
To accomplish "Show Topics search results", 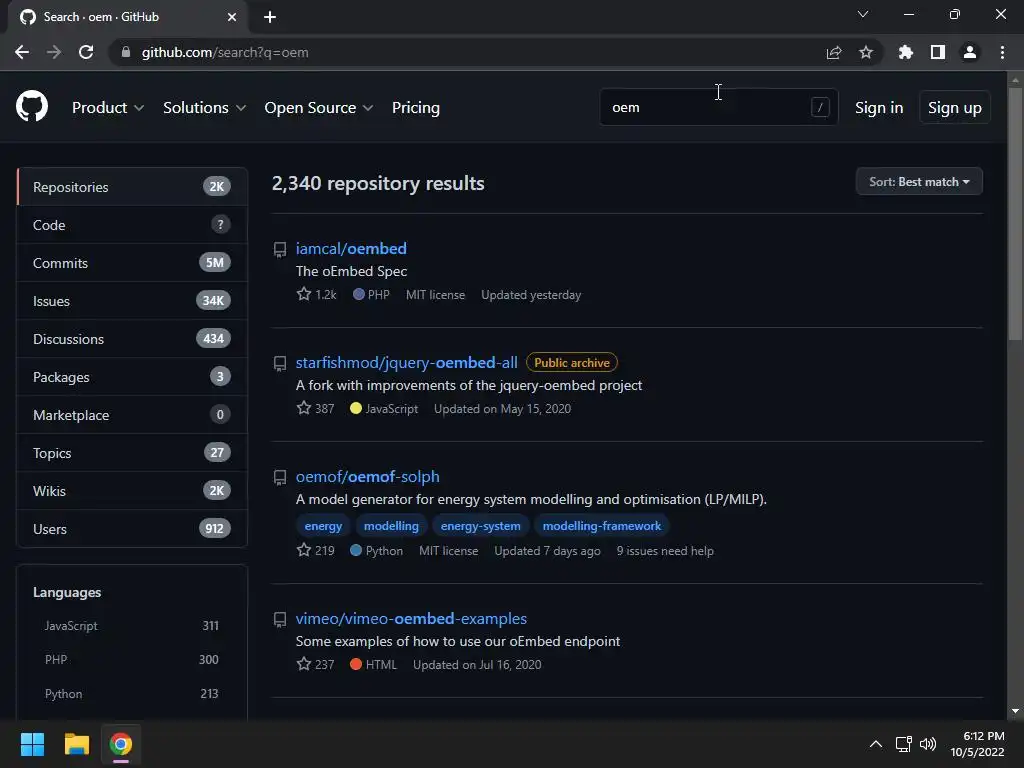I will 132,453.
